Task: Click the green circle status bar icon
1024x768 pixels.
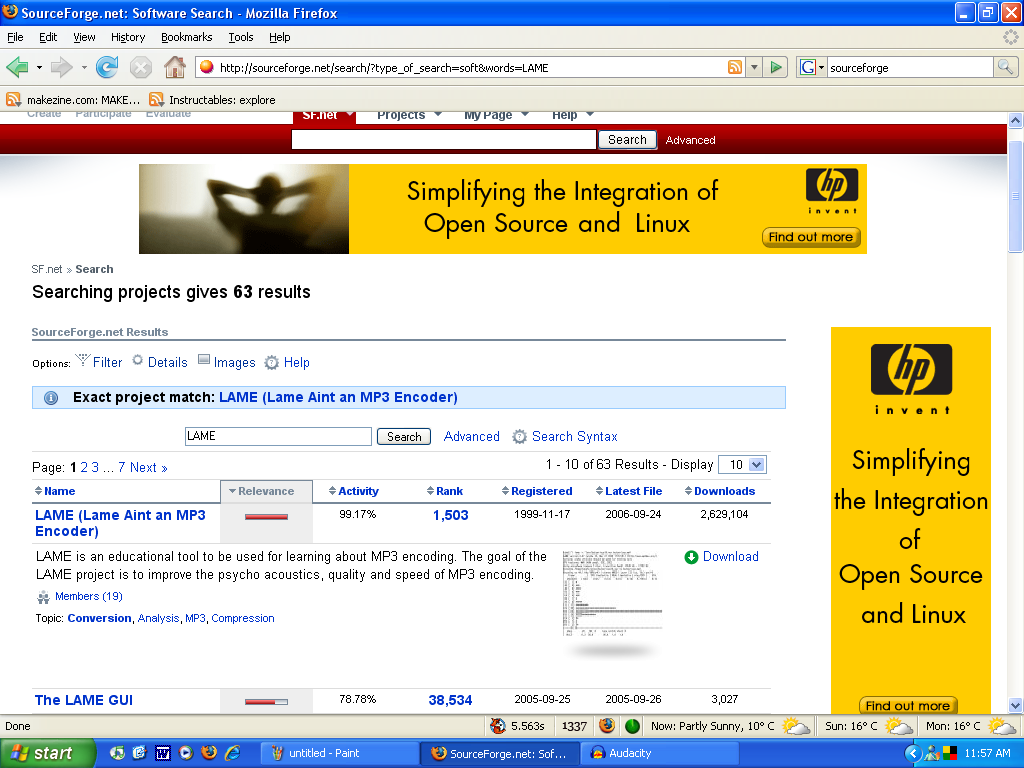Action: (632, 726)
